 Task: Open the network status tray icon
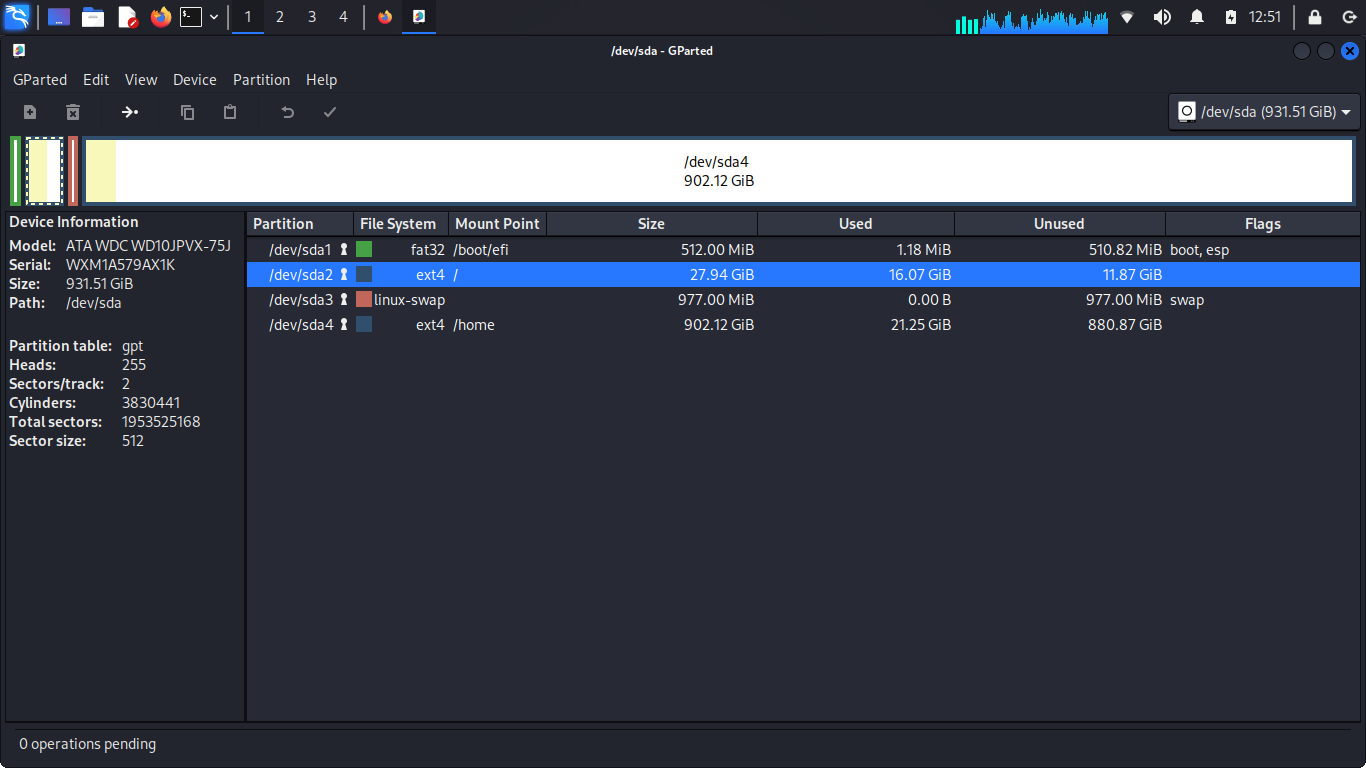click(x=1127, y=17)
